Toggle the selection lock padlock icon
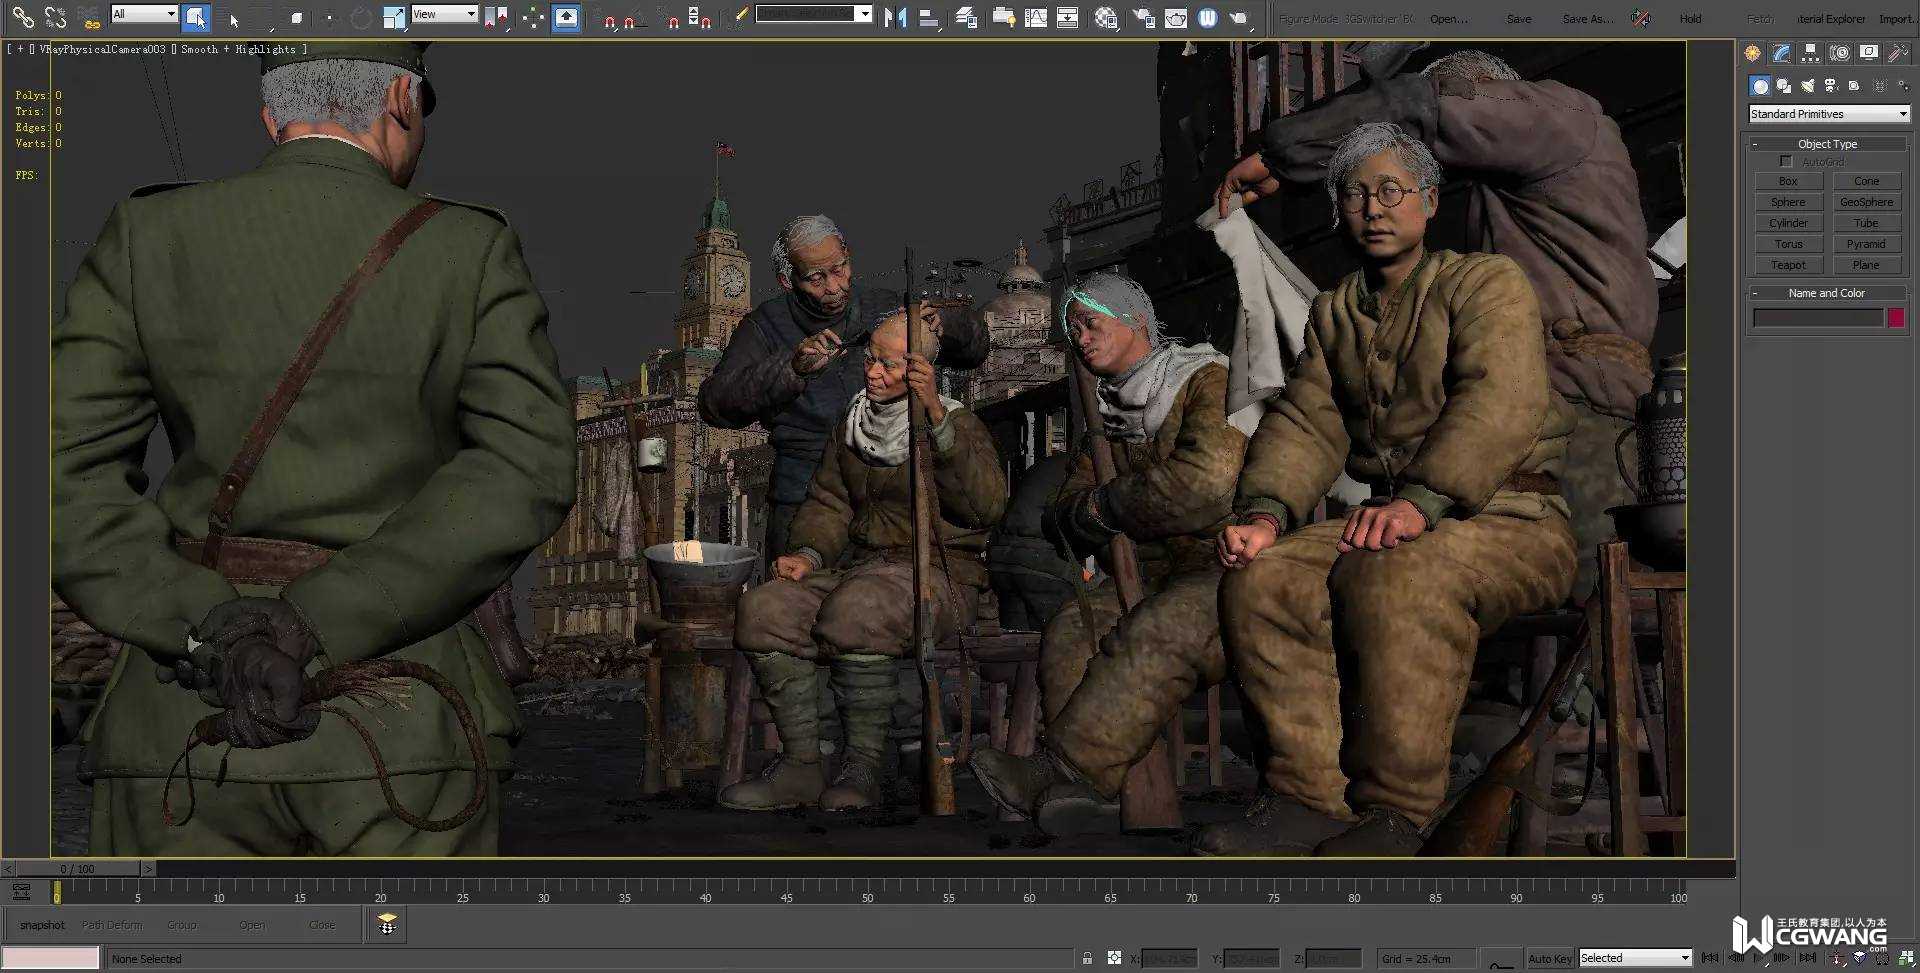1920x973 pixels. 1087,958
